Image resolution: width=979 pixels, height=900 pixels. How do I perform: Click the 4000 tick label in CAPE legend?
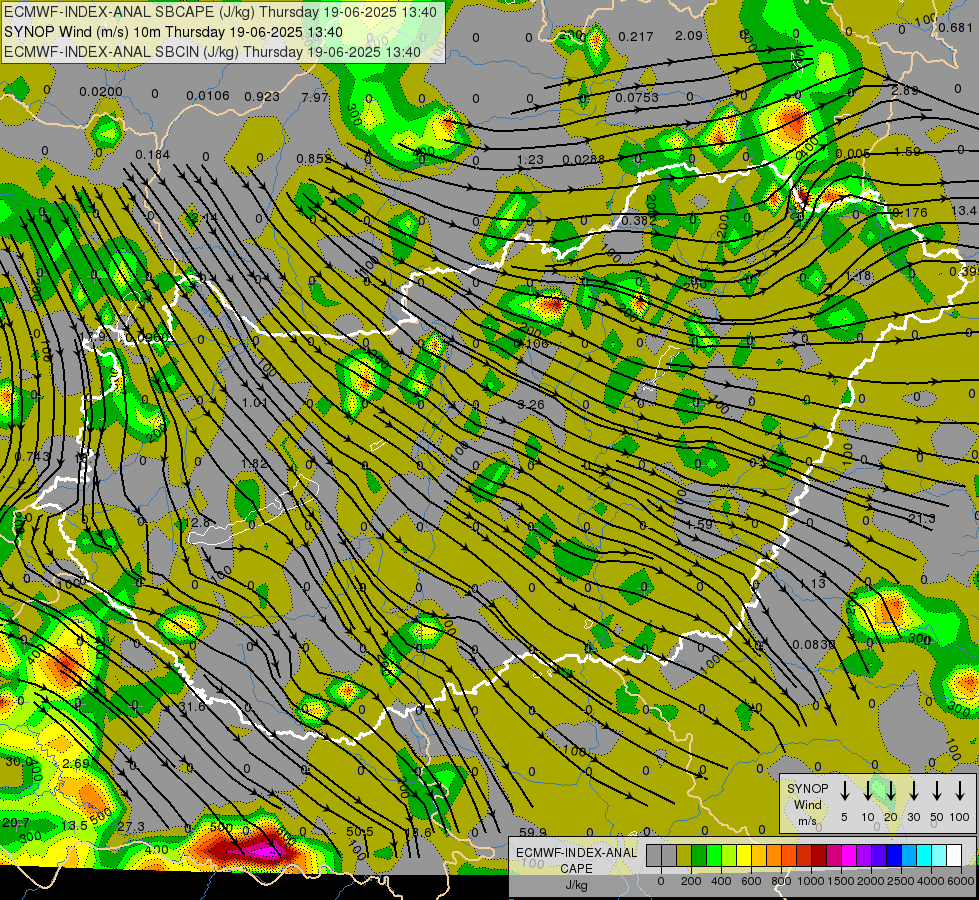point(931,881)
